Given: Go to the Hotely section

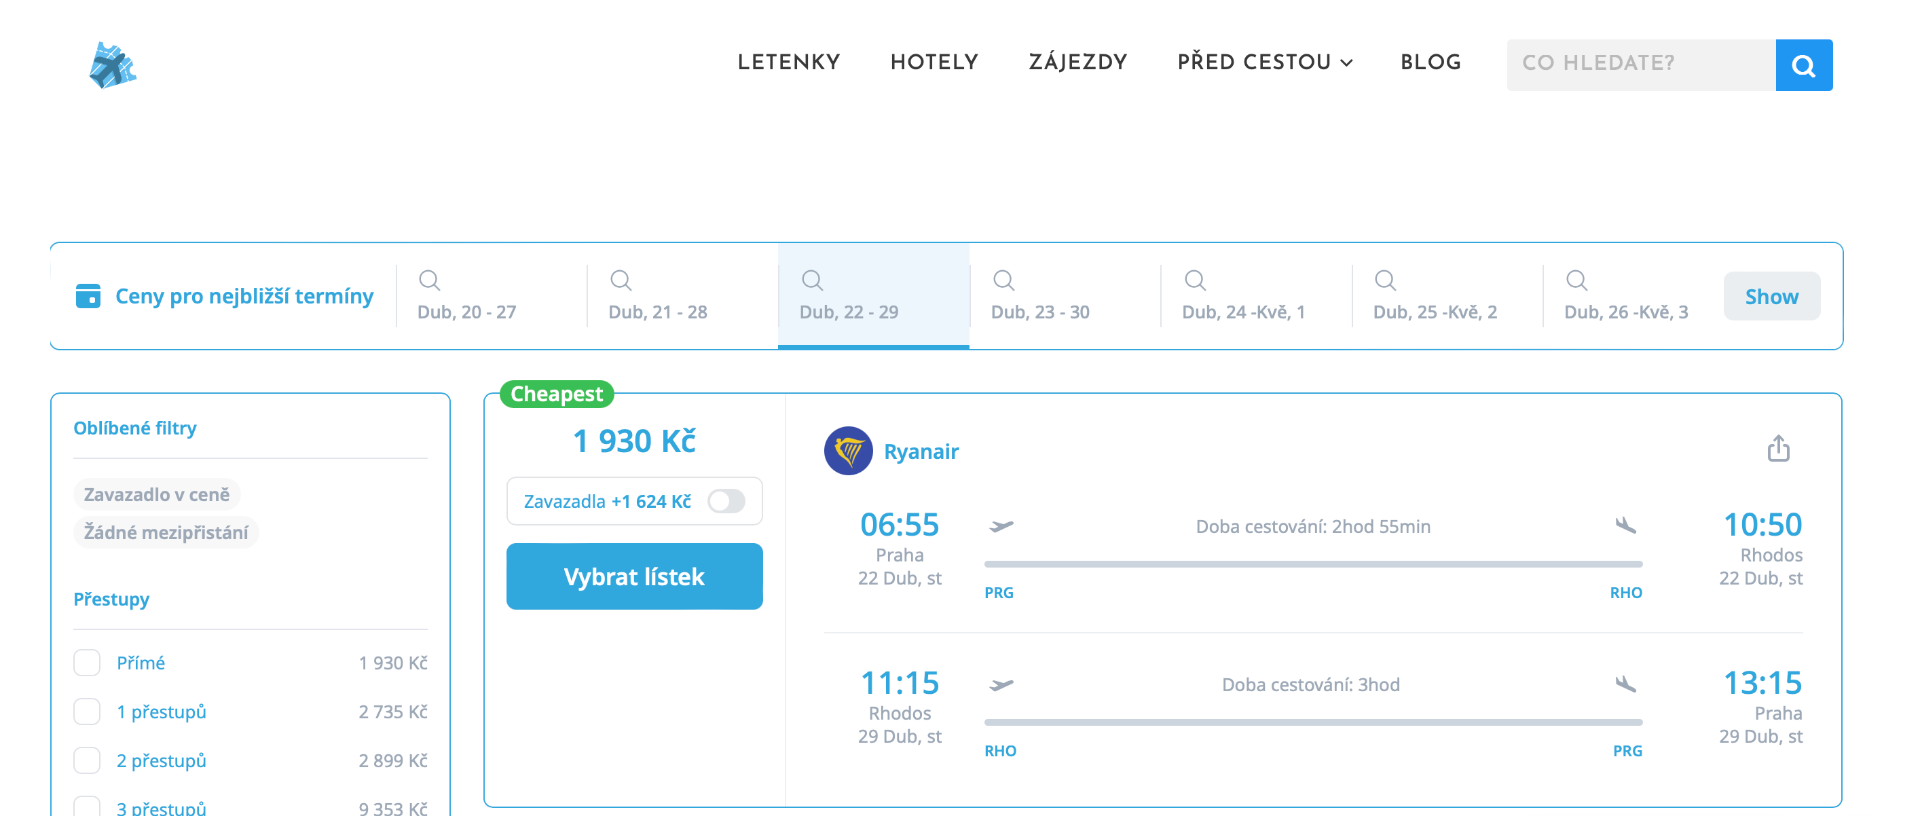Looking at the screenshot, I should (934, 62).
